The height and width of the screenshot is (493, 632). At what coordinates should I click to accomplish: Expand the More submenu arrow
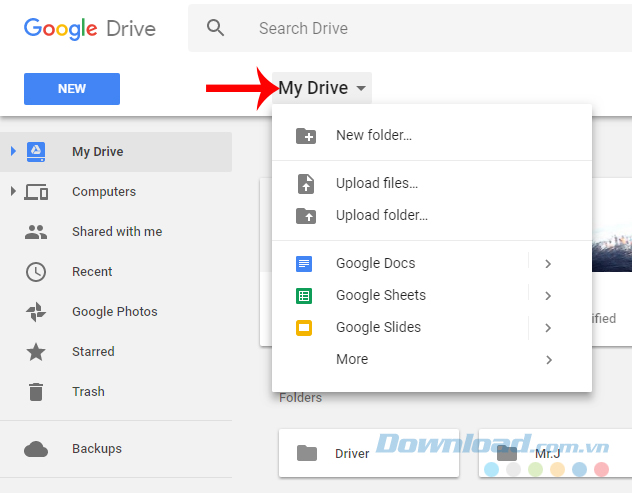549,360
